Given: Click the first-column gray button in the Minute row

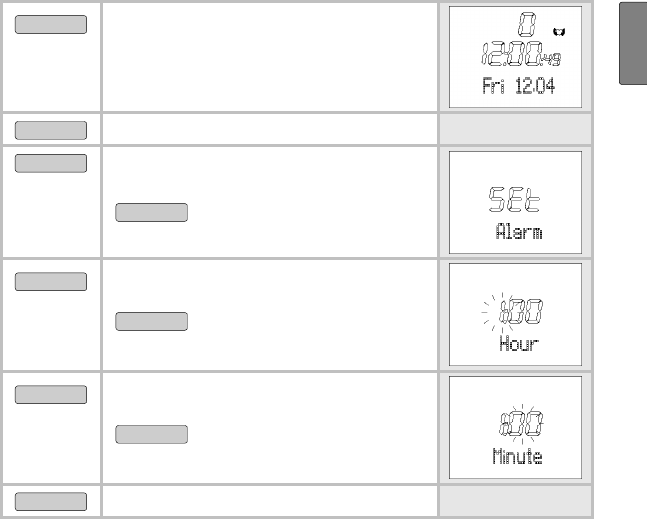Looking at the screenshot, I should point(51,395).
